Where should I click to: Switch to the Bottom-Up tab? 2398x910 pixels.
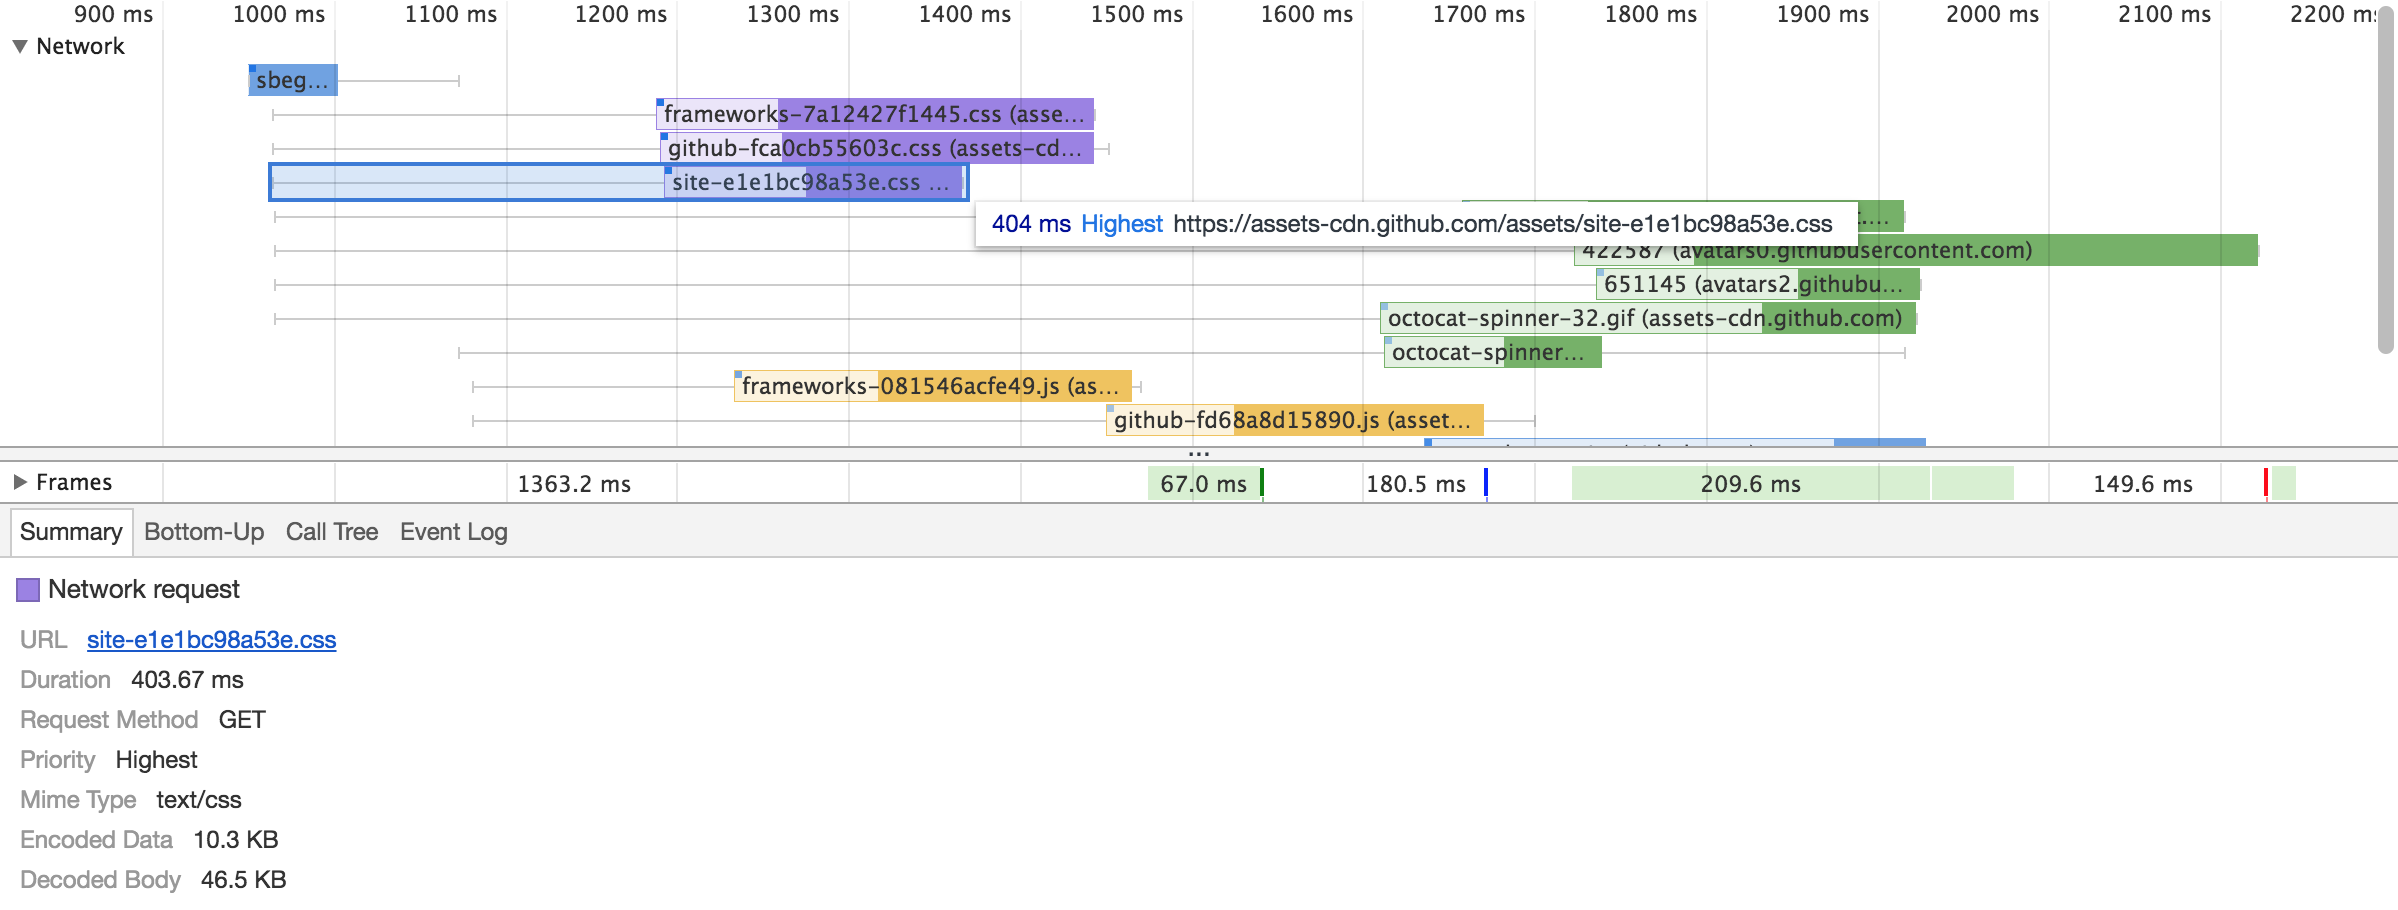coord(204,532)
